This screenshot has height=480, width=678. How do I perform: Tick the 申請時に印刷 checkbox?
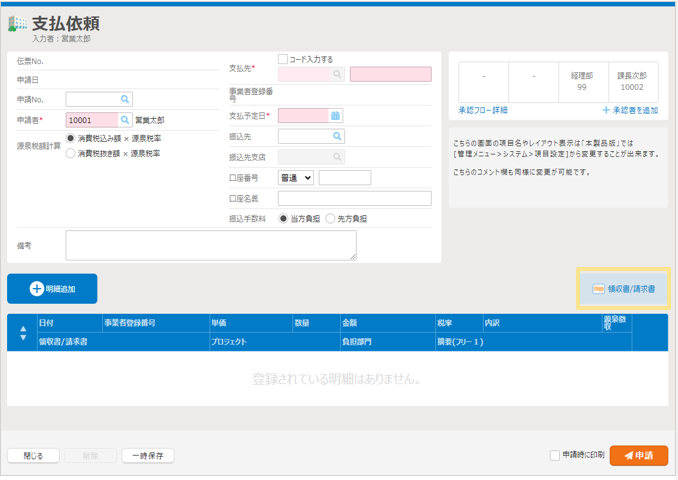click(555, 456)
